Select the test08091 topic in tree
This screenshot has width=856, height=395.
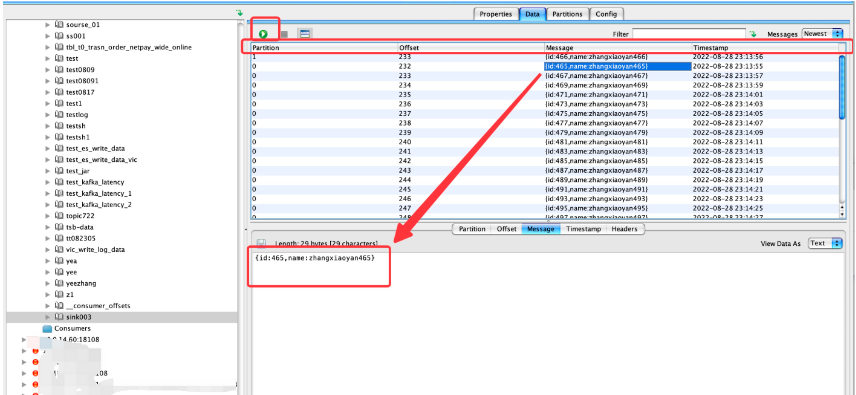pyautogui.click(x=82, y=81)
